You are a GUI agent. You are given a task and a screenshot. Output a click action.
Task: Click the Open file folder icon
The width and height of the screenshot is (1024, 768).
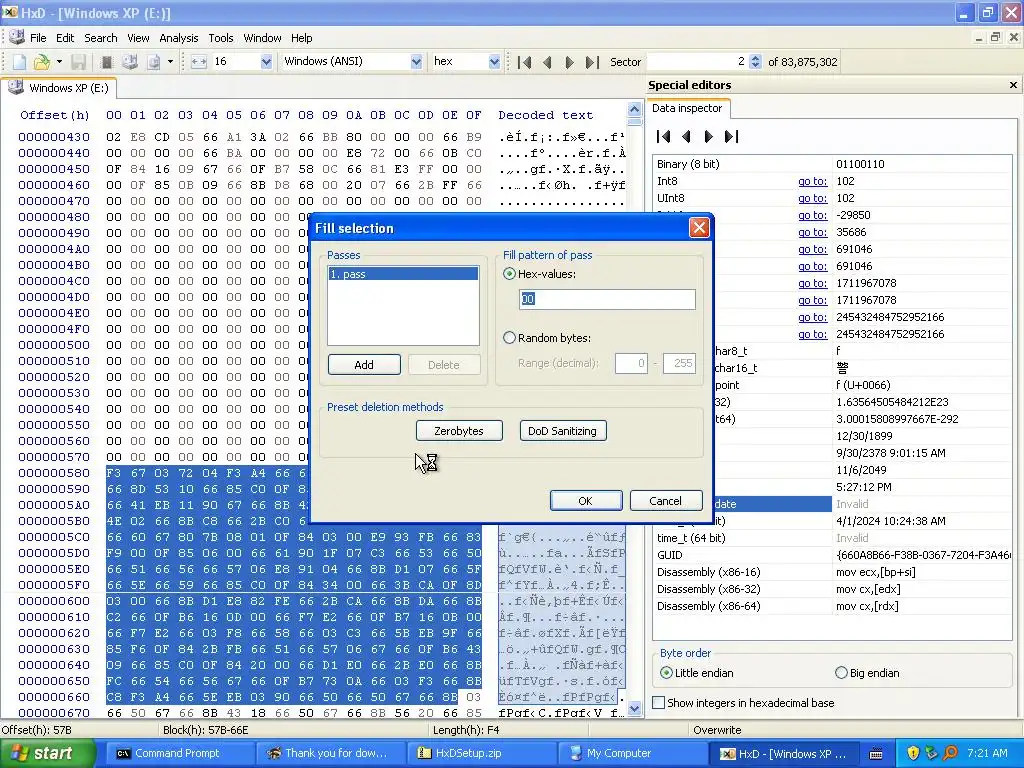click(41, 62)
